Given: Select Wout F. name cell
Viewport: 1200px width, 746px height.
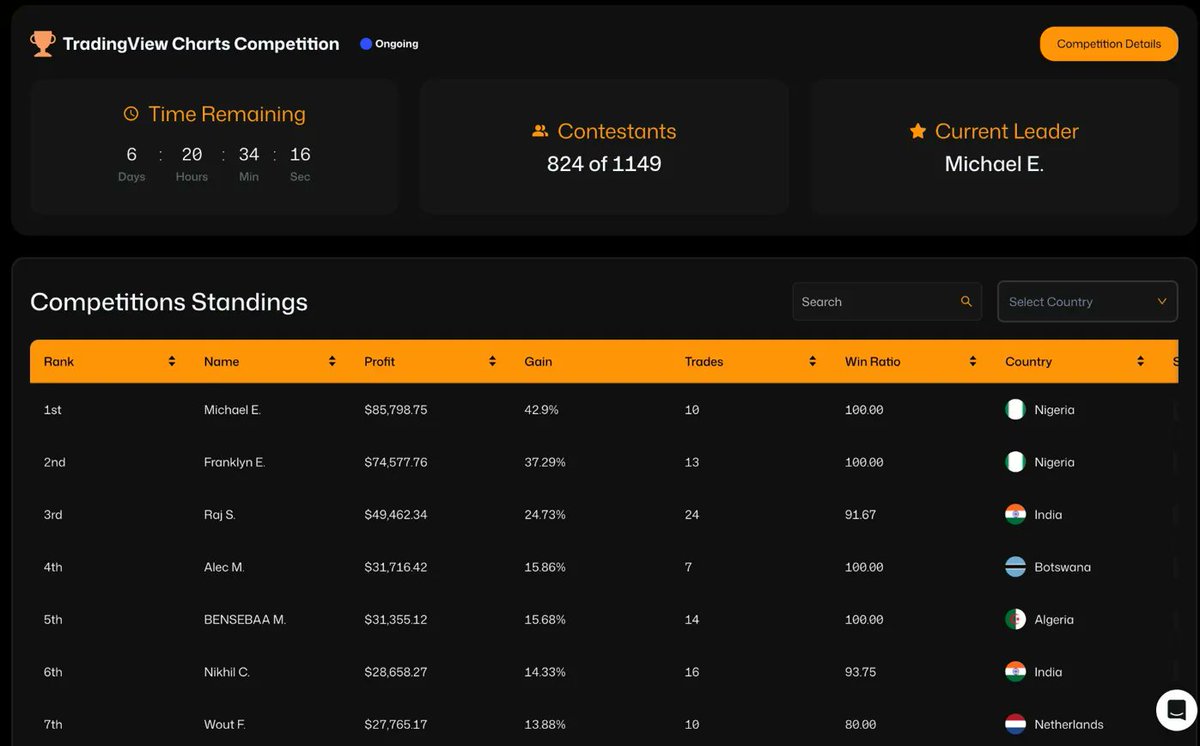Looking at the screenshot, I should tap(224, 725).
